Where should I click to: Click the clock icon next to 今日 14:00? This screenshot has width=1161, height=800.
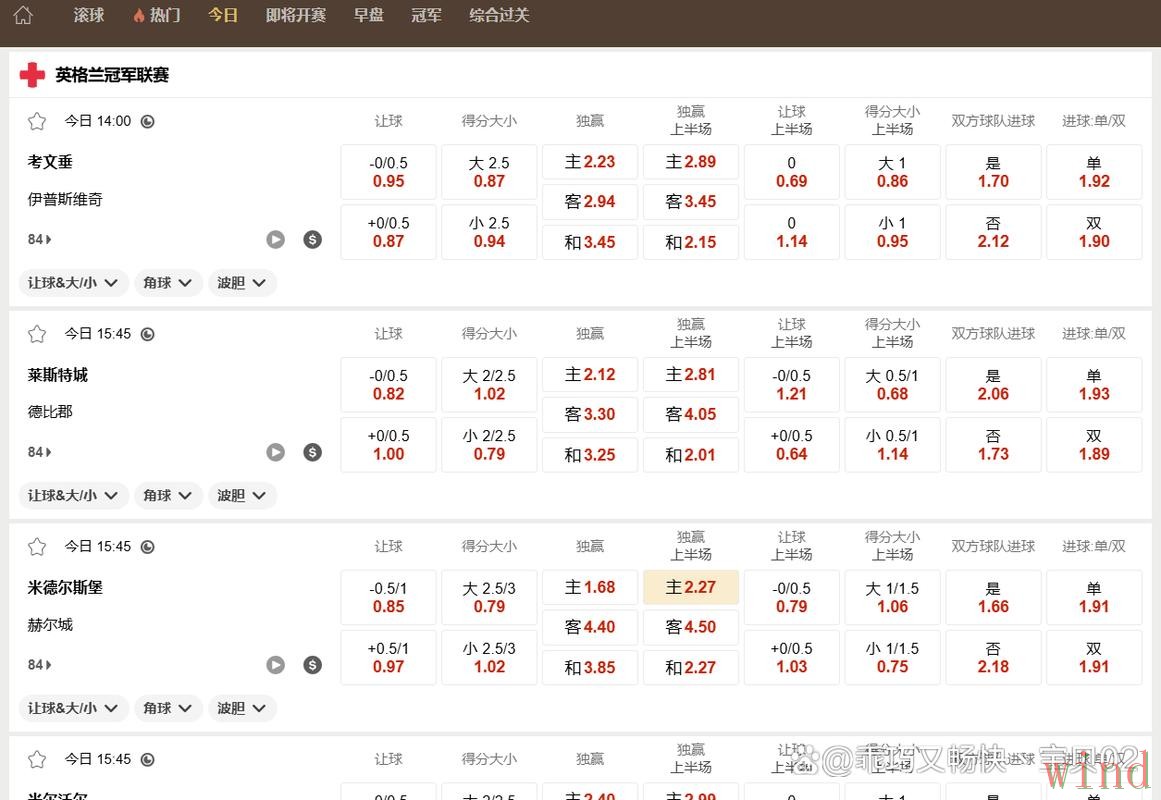coord(147,121)
